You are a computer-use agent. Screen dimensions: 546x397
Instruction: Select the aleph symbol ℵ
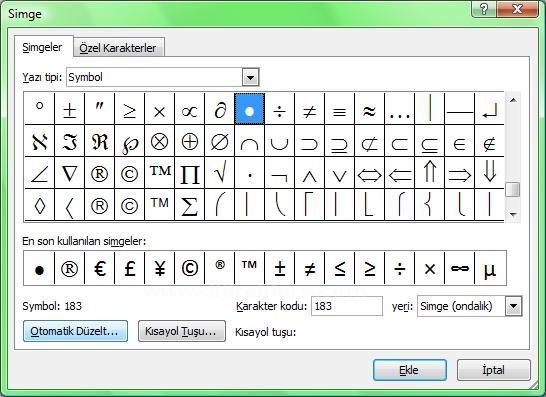pos(40,141)
